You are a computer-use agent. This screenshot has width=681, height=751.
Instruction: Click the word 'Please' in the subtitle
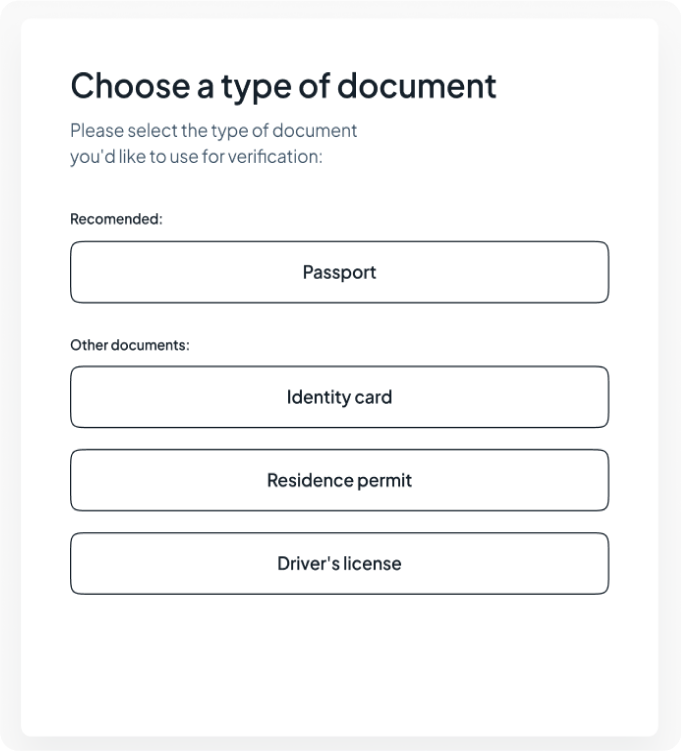click(97, 131)
